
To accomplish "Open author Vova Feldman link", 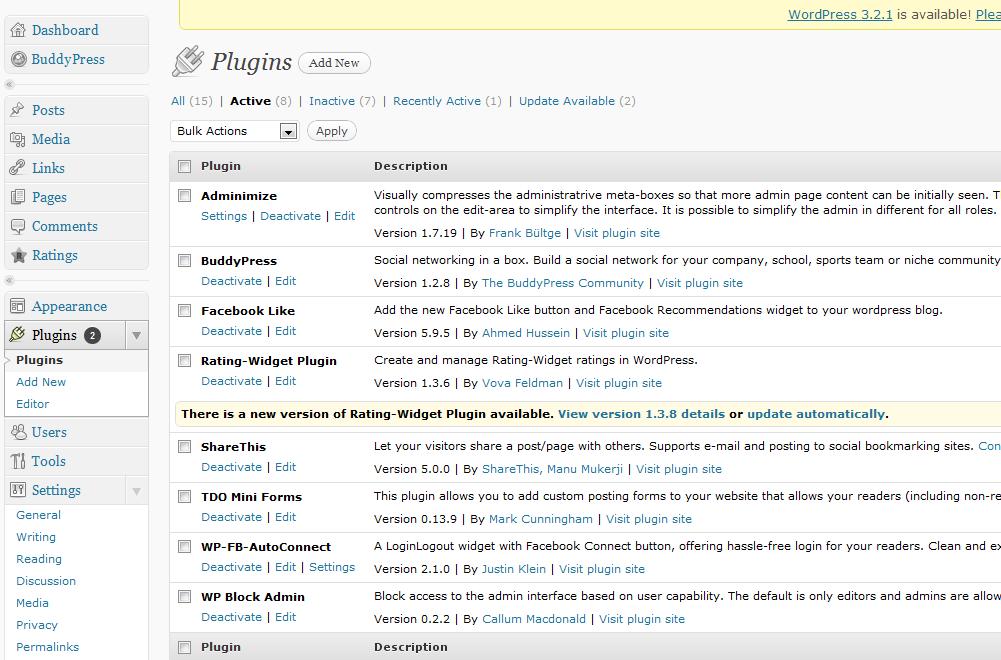I will coord(522,383).
